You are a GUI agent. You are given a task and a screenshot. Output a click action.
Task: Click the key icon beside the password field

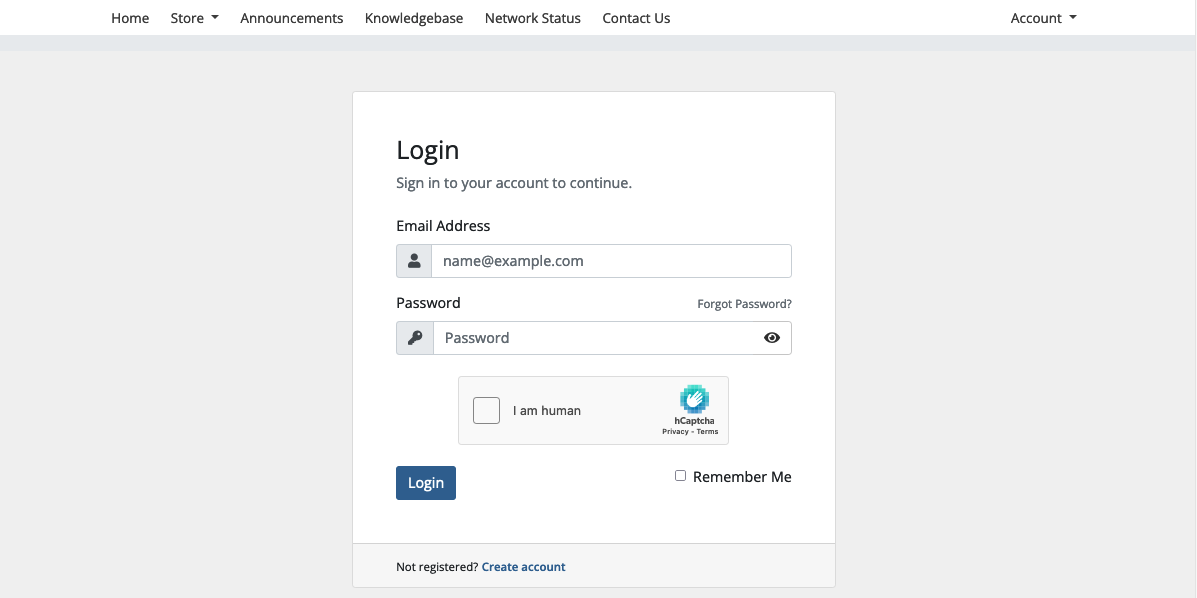point(414,337)
